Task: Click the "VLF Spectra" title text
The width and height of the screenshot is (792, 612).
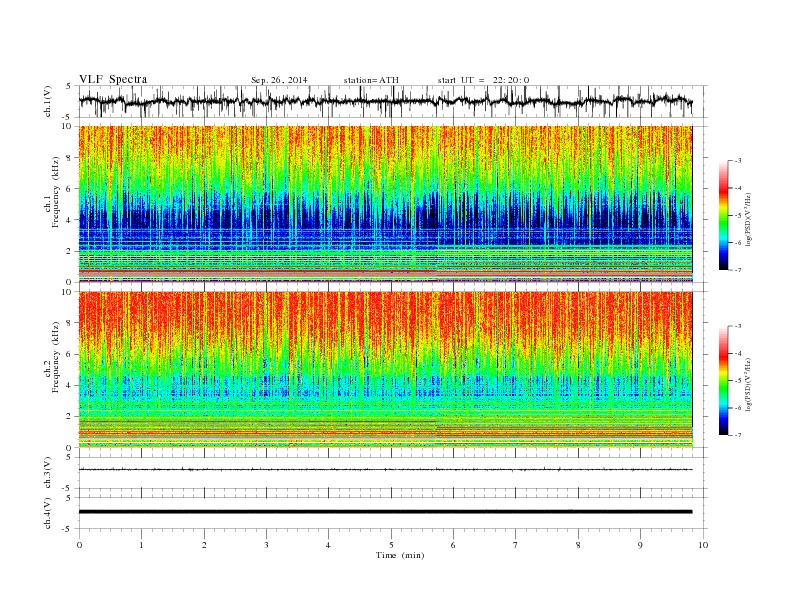Action: click(x=113, y=79)
